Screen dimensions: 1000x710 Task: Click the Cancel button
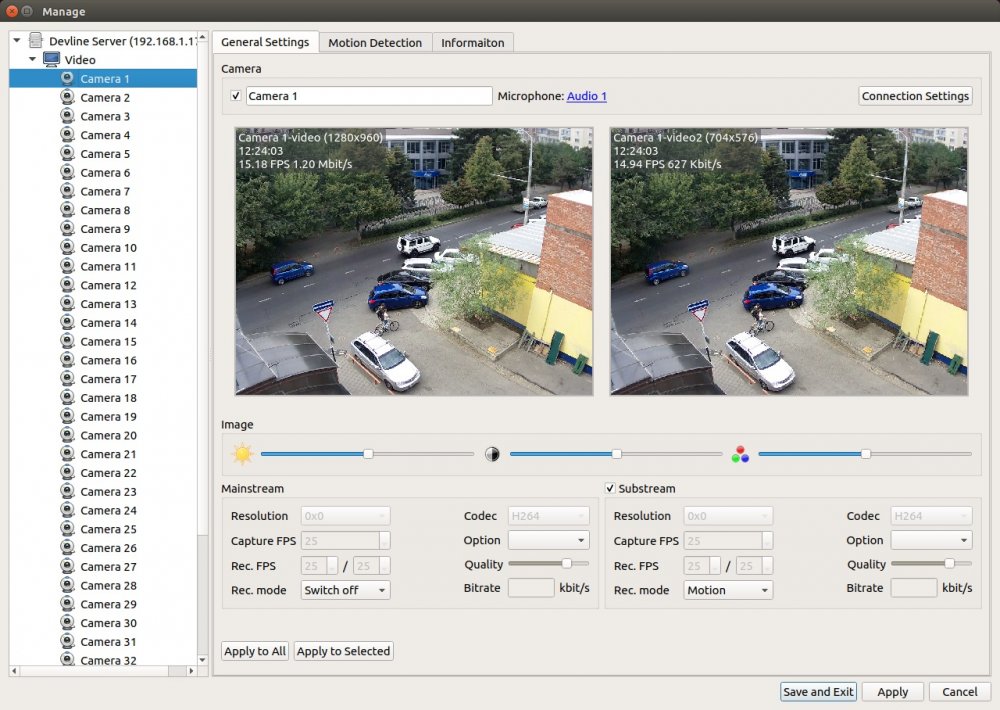coord(959,692)
